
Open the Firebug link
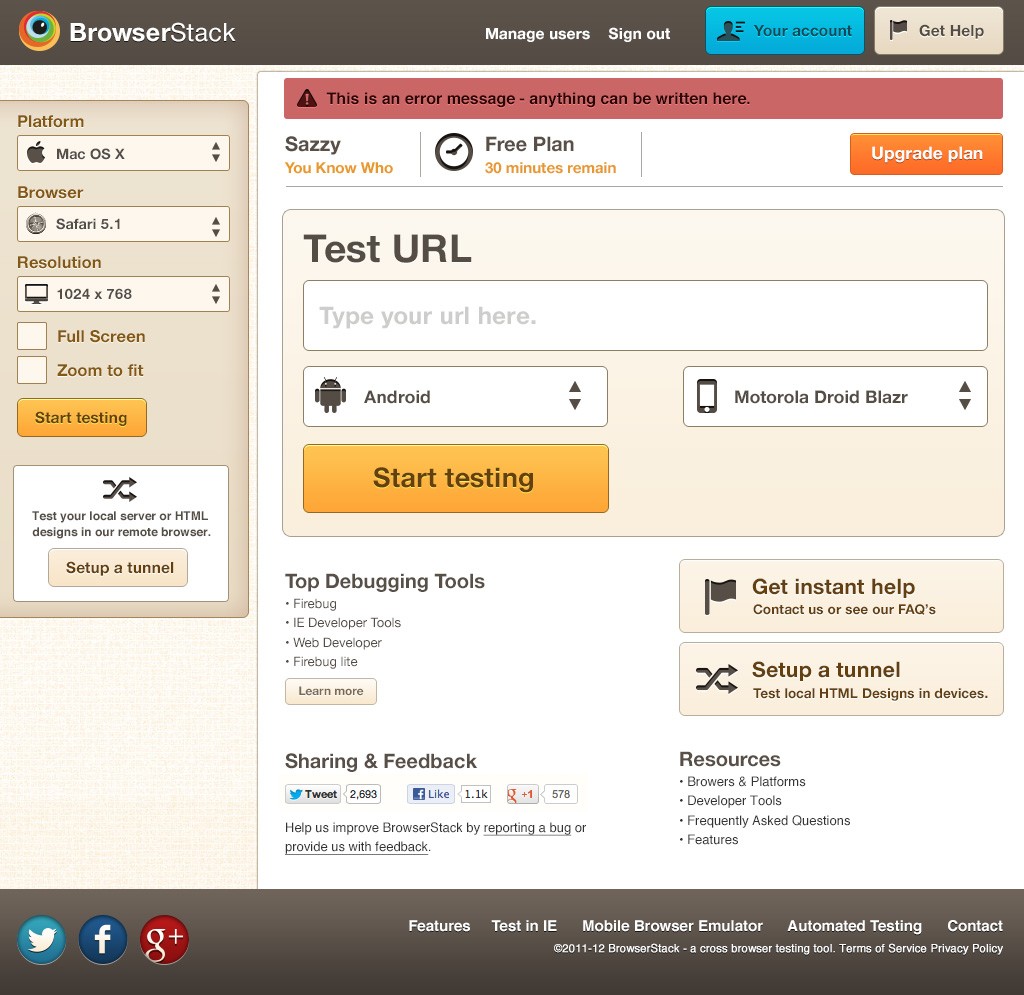315,604
